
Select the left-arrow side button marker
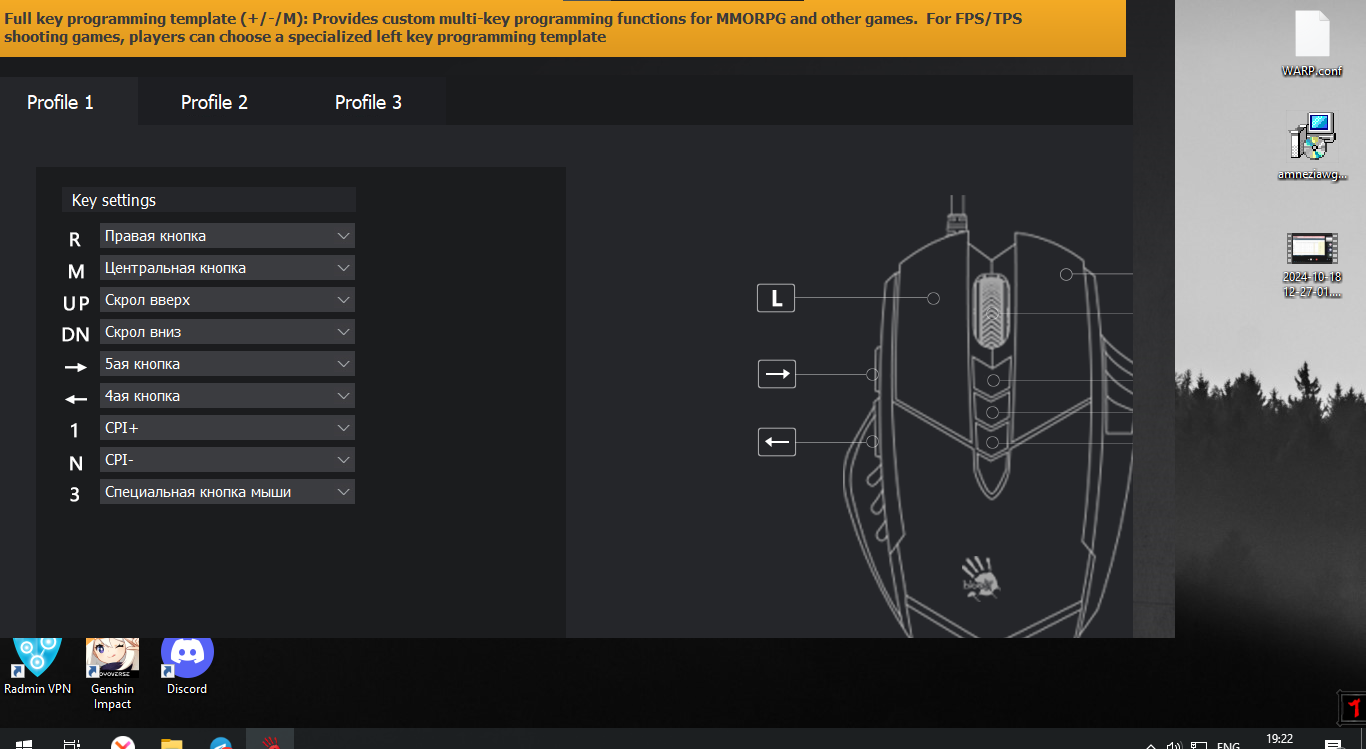[777, 441]
